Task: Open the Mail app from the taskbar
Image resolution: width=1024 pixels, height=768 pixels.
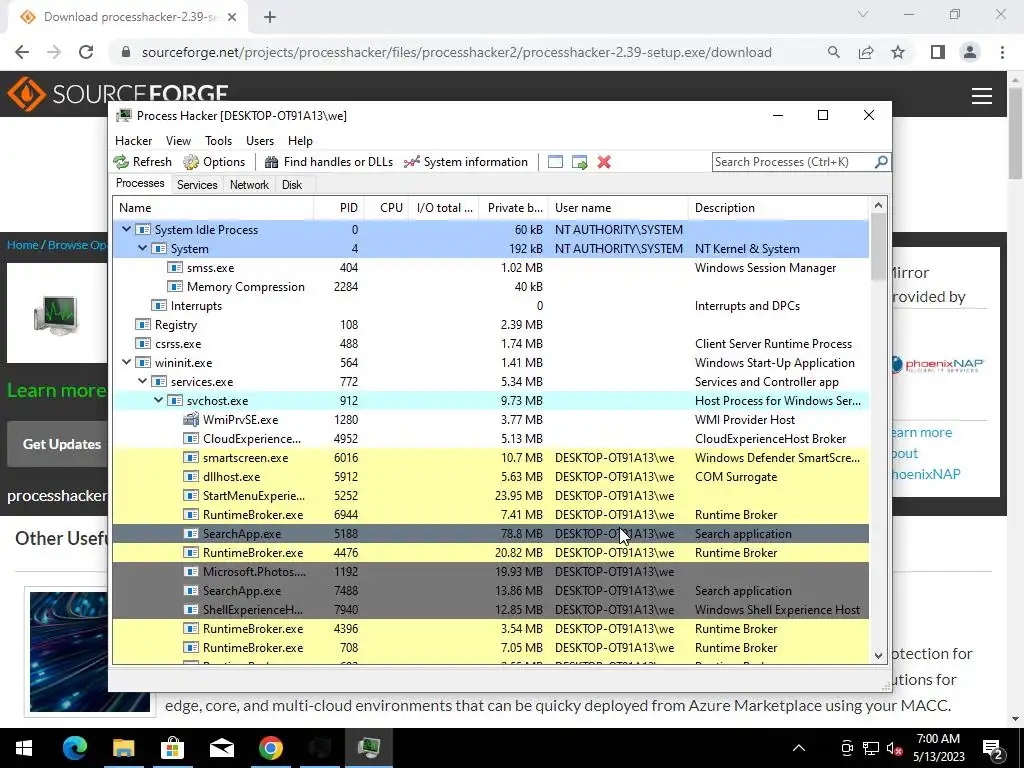Action: [x=221, y=748]
